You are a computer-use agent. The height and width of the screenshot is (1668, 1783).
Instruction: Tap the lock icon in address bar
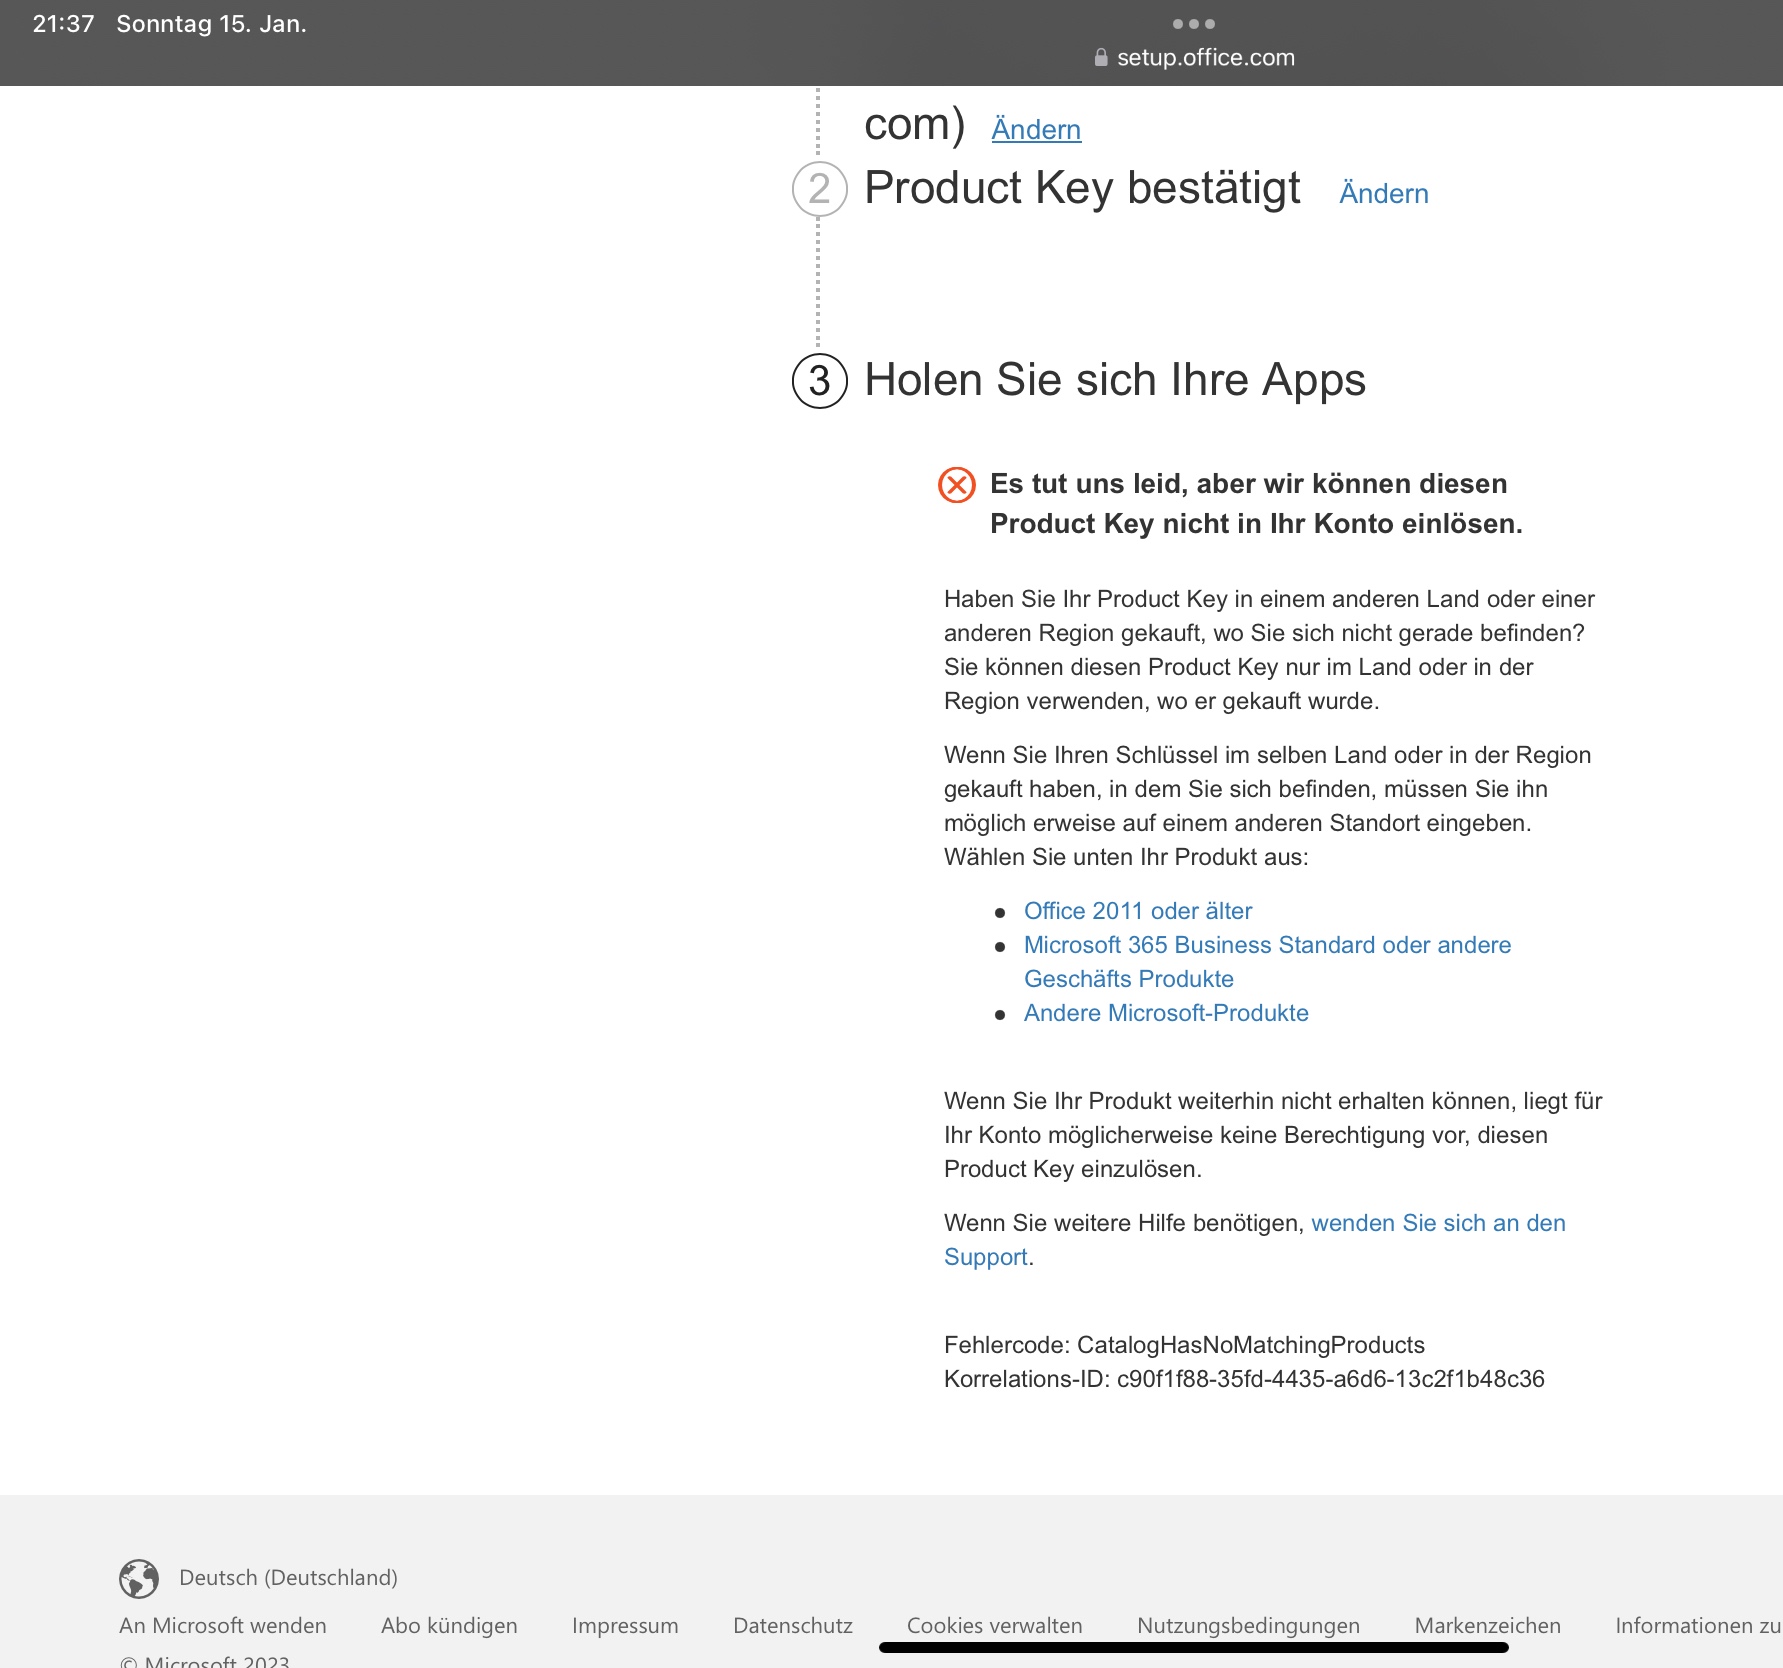[1101, 57]
